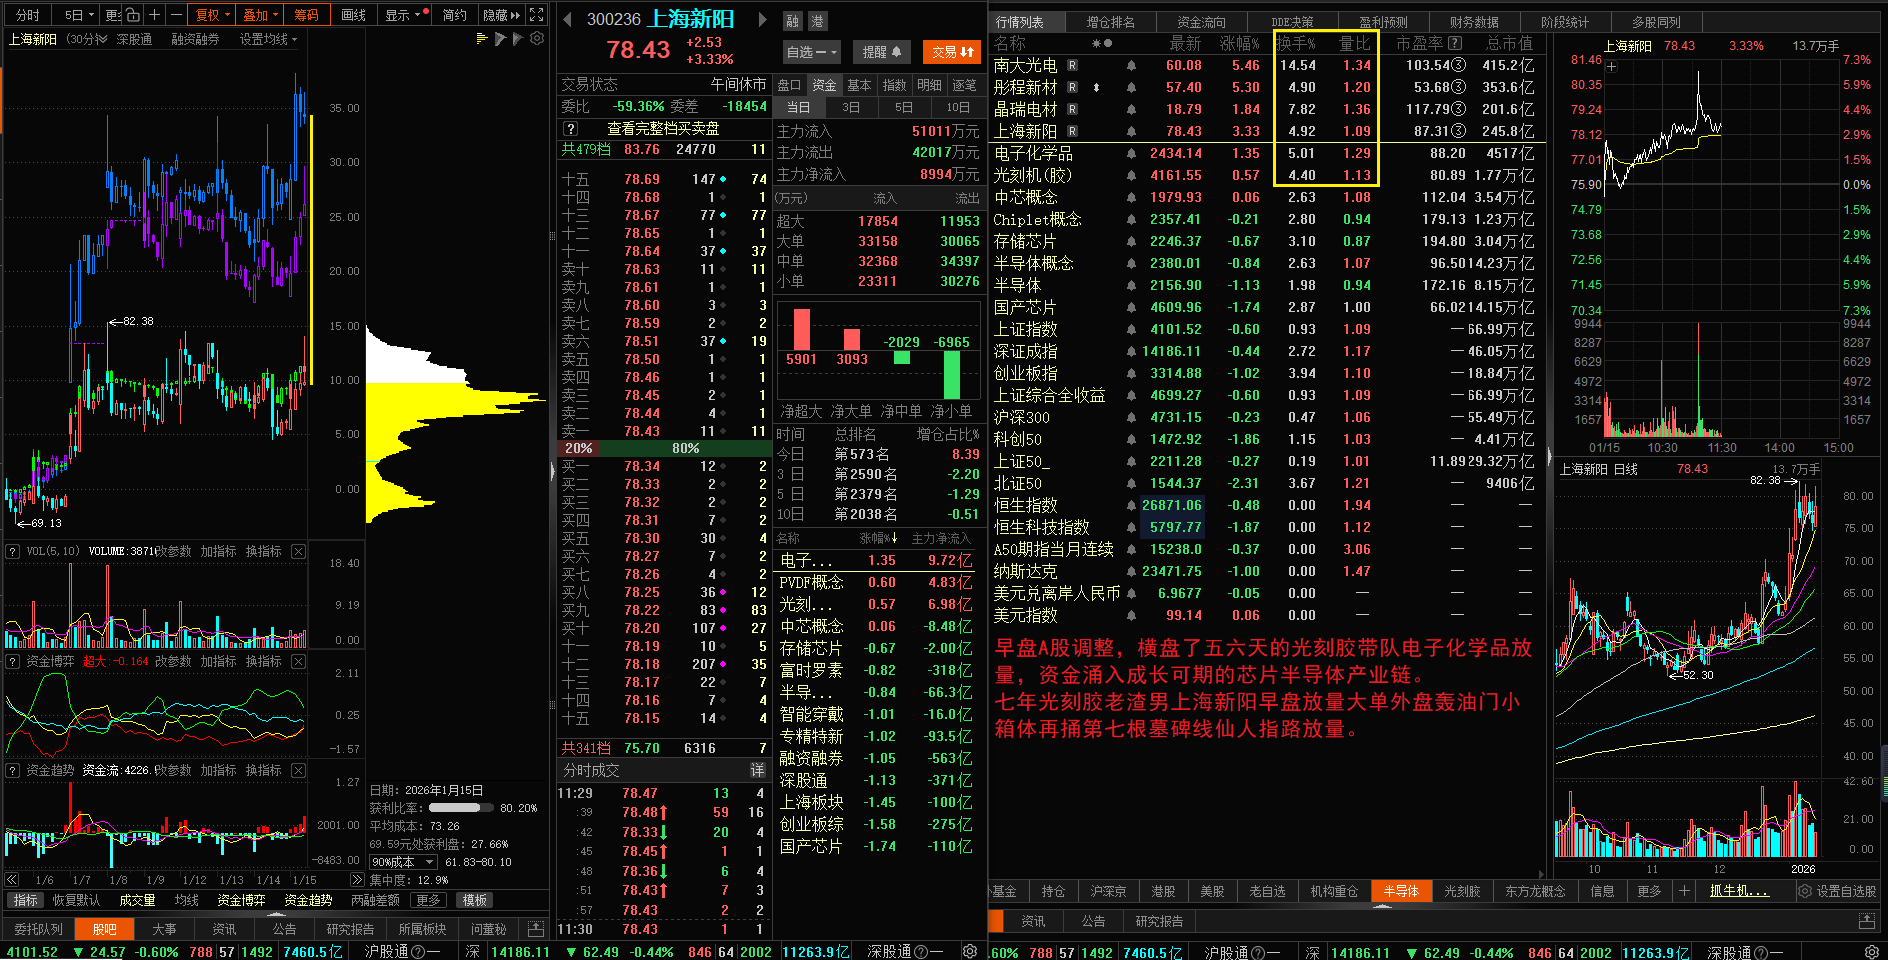The image size is (1888, 960).
Task: Switch to the 研究报告 tab below chart
Action: click(350, 929)
